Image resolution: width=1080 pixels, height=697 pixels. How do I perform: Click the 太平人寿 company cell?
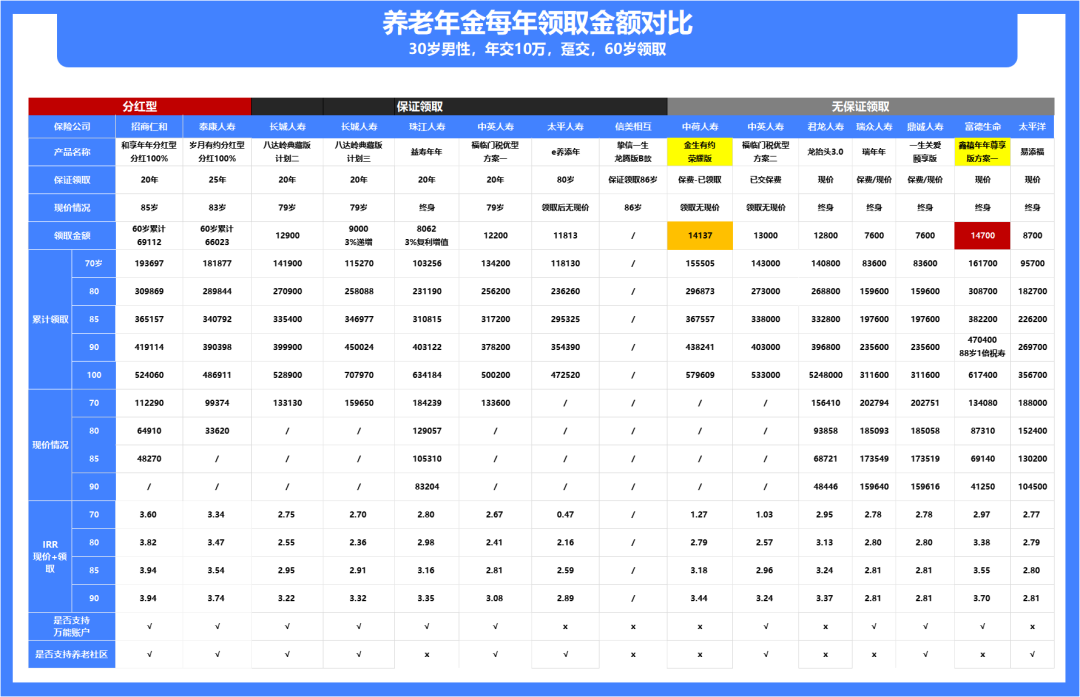(565, 127)
